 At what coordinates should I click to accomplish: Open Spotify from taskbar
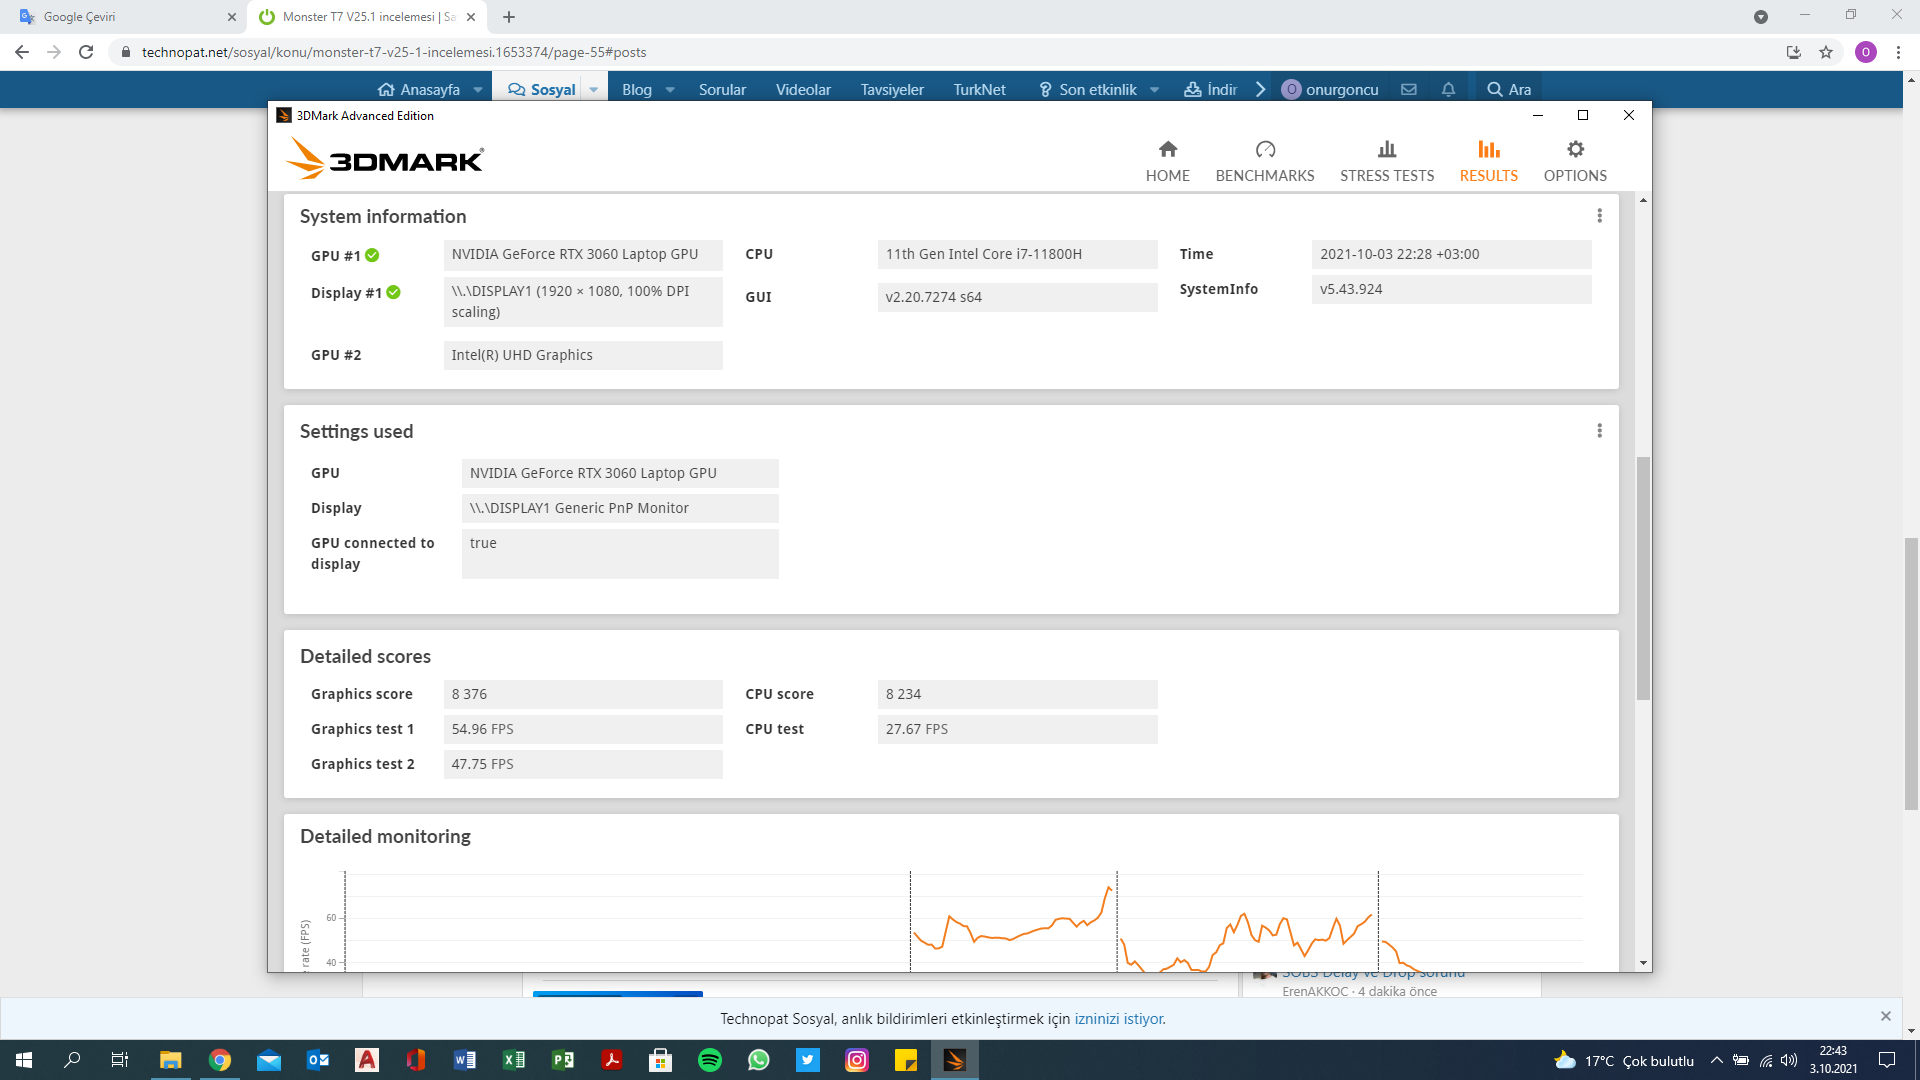tap(709, 1060)
